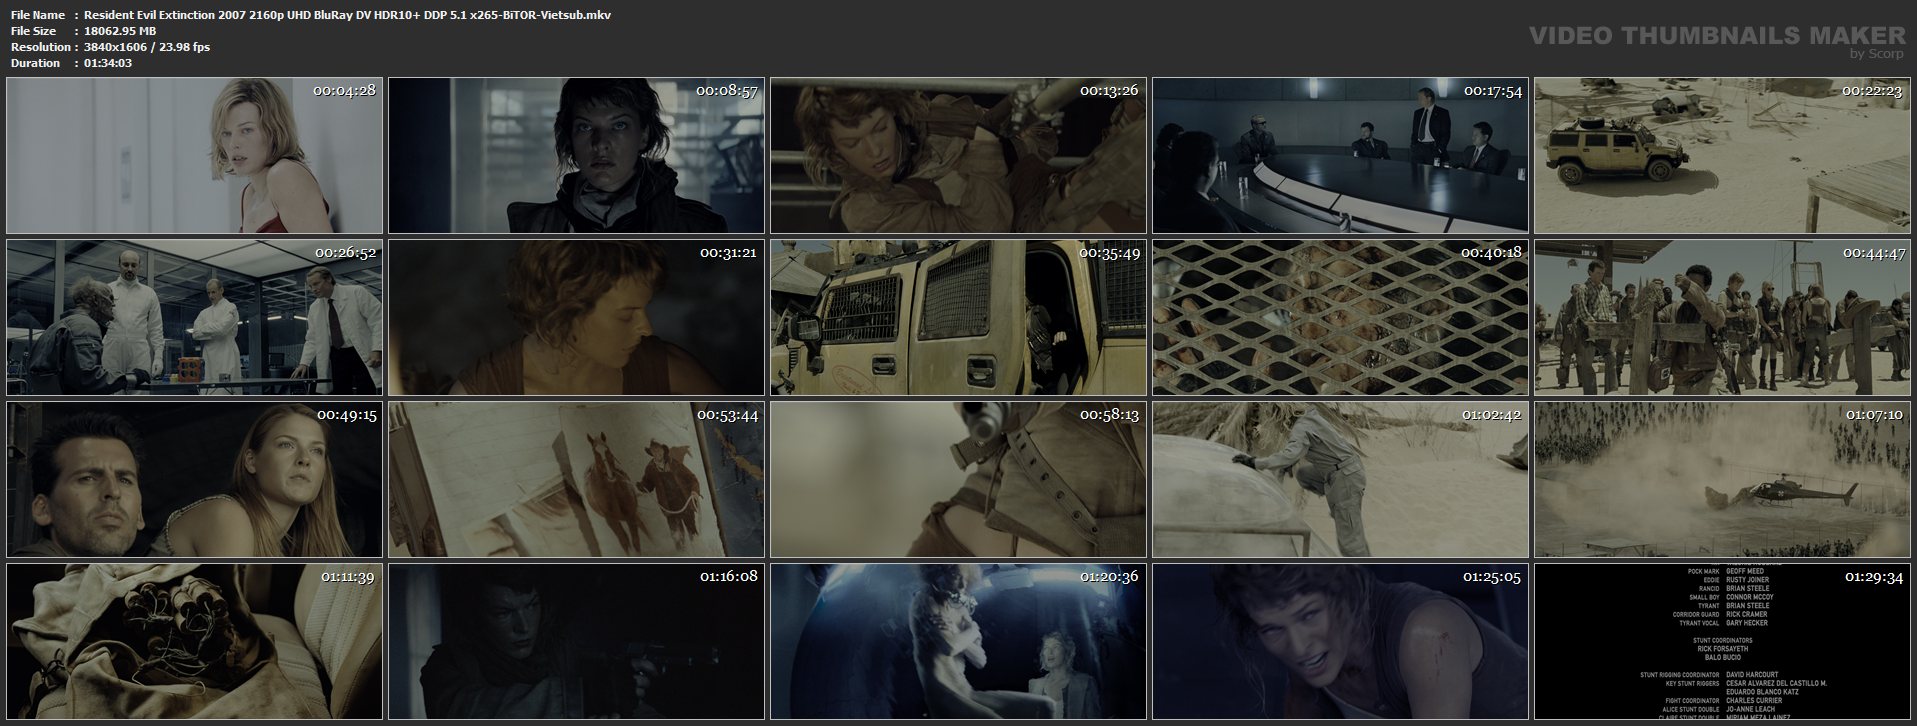This screenshot has height=726, width=1917.
Task: Select the thumbnail at 01:11:39
Action: (194, 642)
